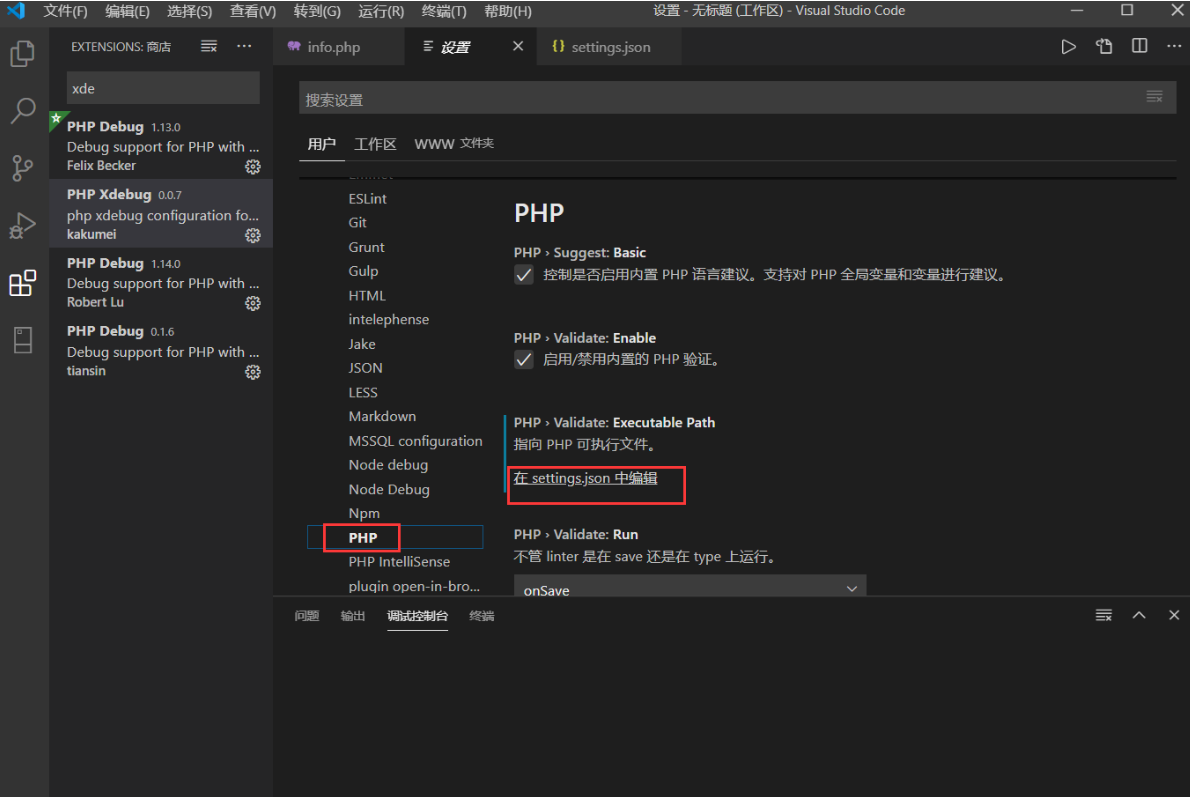Screen dimensions: 1190x797
Task: Open the editor more actions menu
Action: 1174,46
